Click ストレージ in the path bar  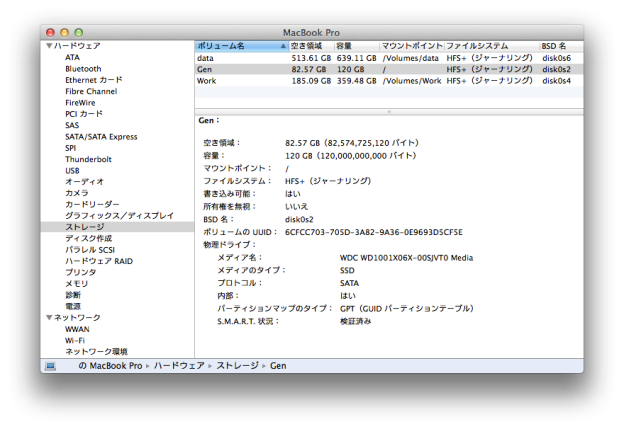point(238,366)
